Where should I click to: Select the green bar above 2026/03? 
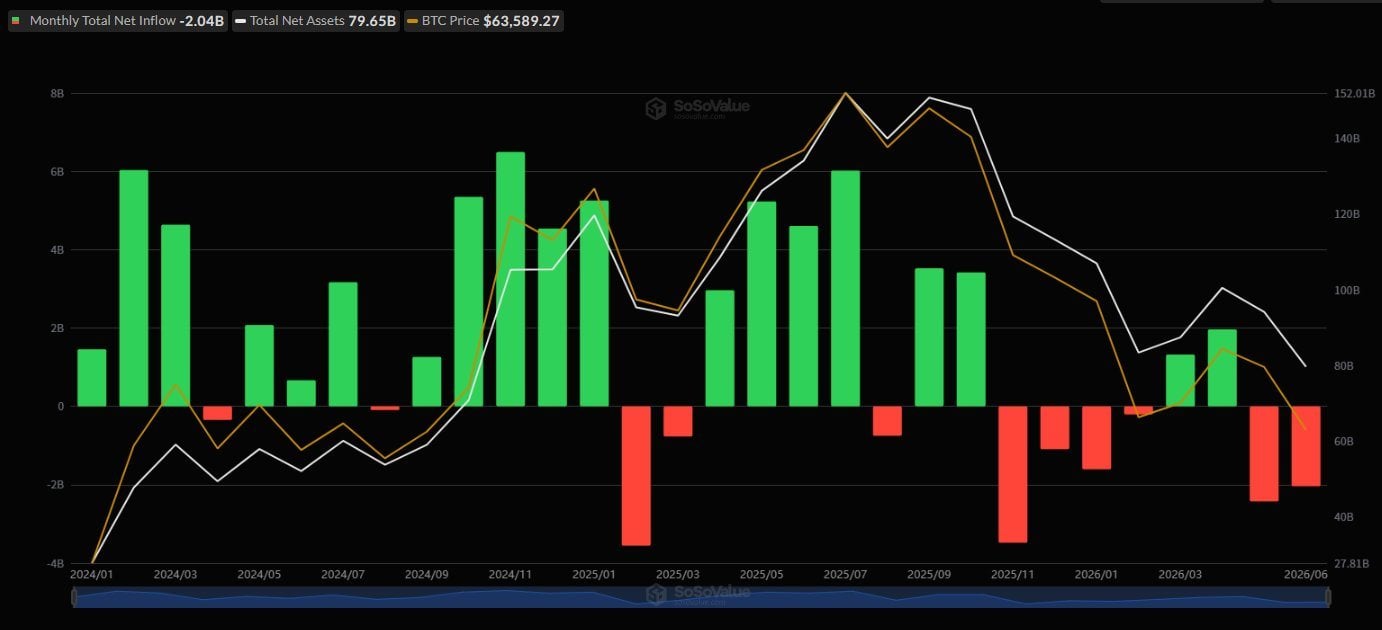(1180, 380)
